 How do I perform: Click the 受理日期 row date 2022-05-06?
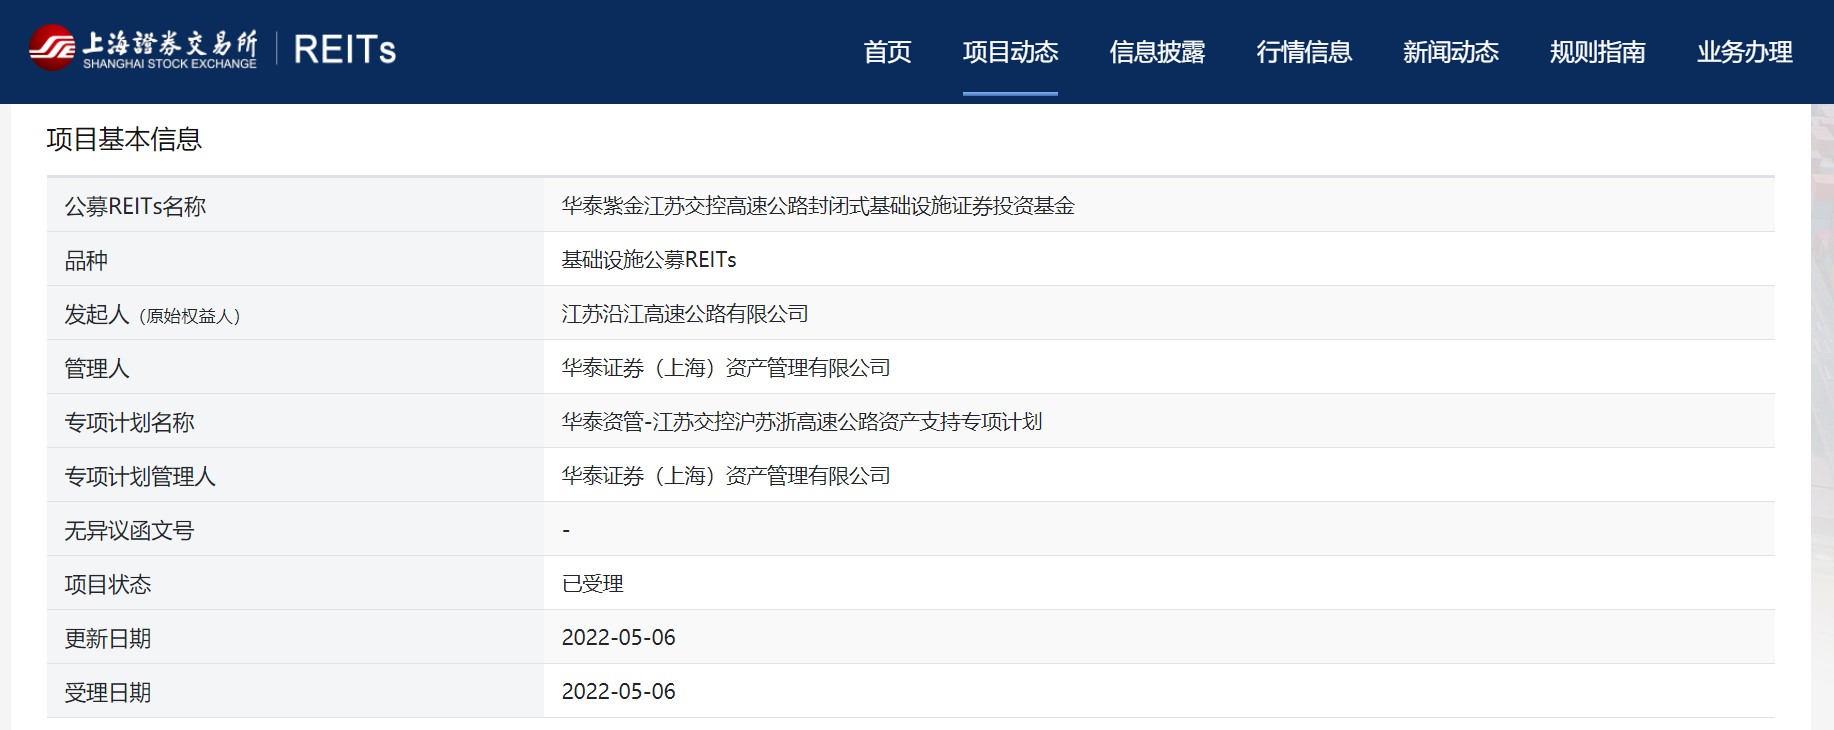(x=619, y=692)
